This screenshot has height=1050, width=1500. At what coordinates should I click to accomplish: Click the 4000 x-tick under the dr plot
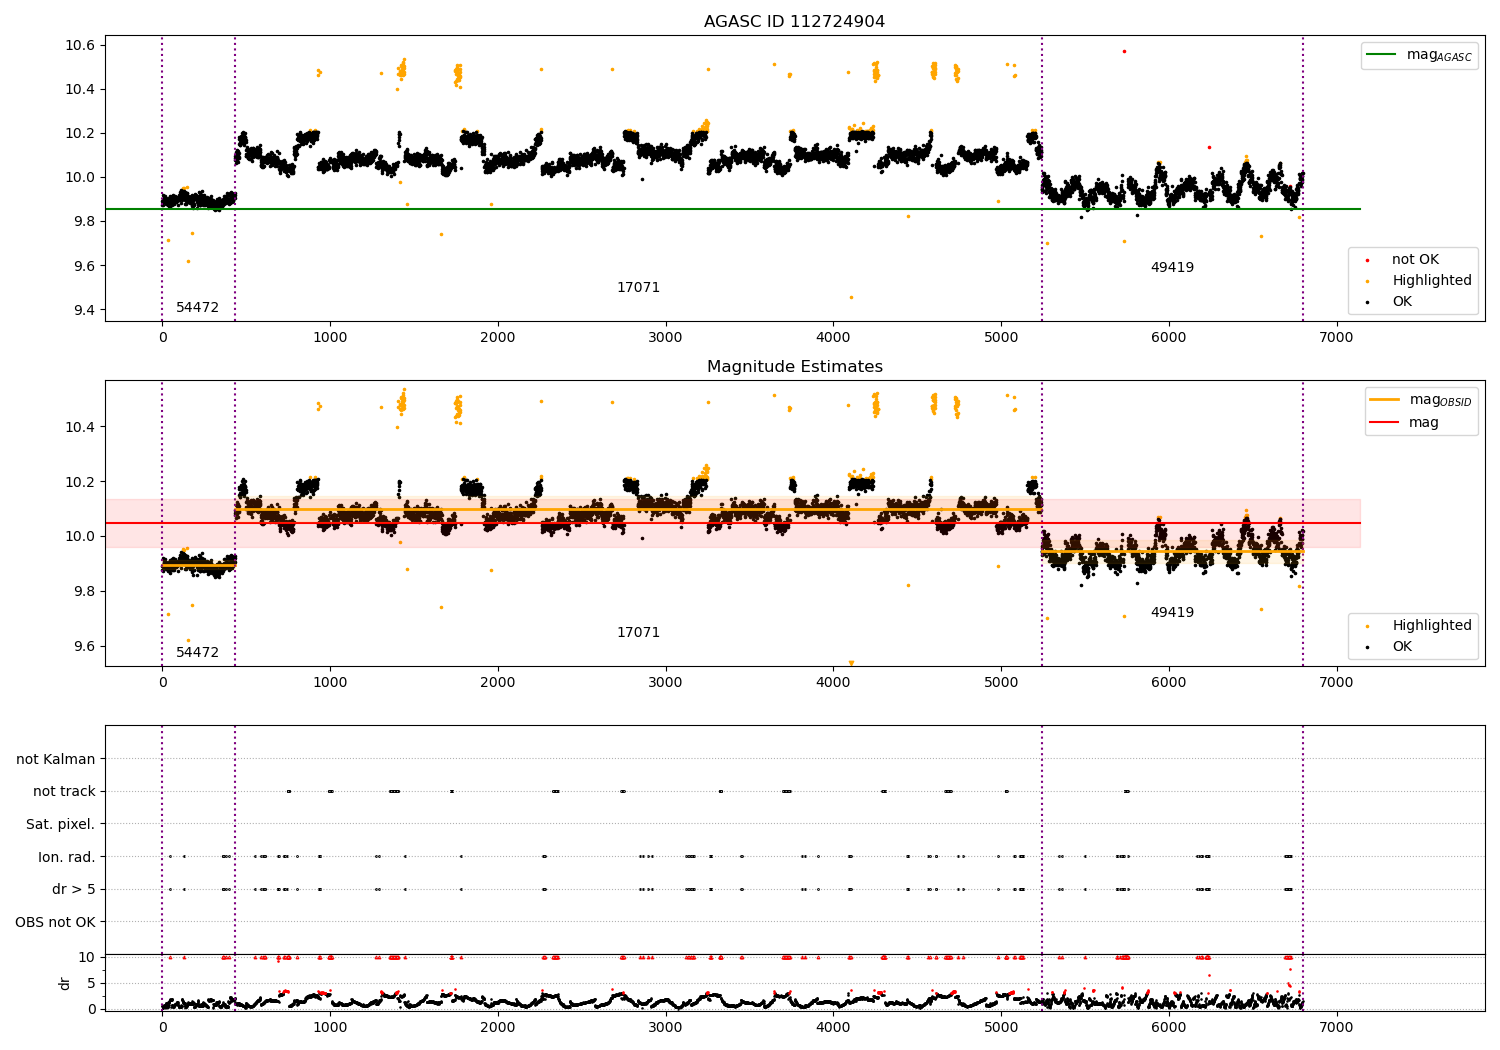click(x=833, y=1028)
